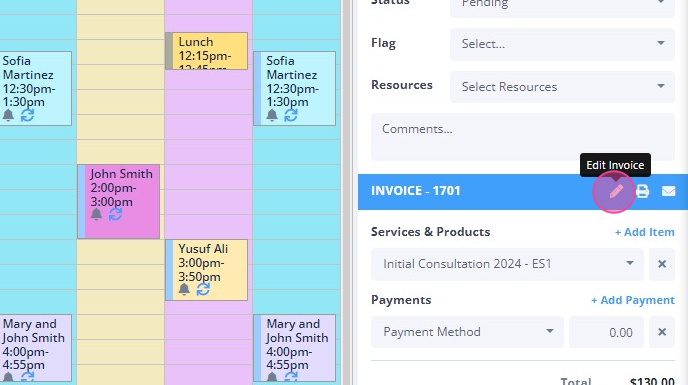The image size is (688, 385).
Task: Click the + Add Payment link
Action: point(633,300)
